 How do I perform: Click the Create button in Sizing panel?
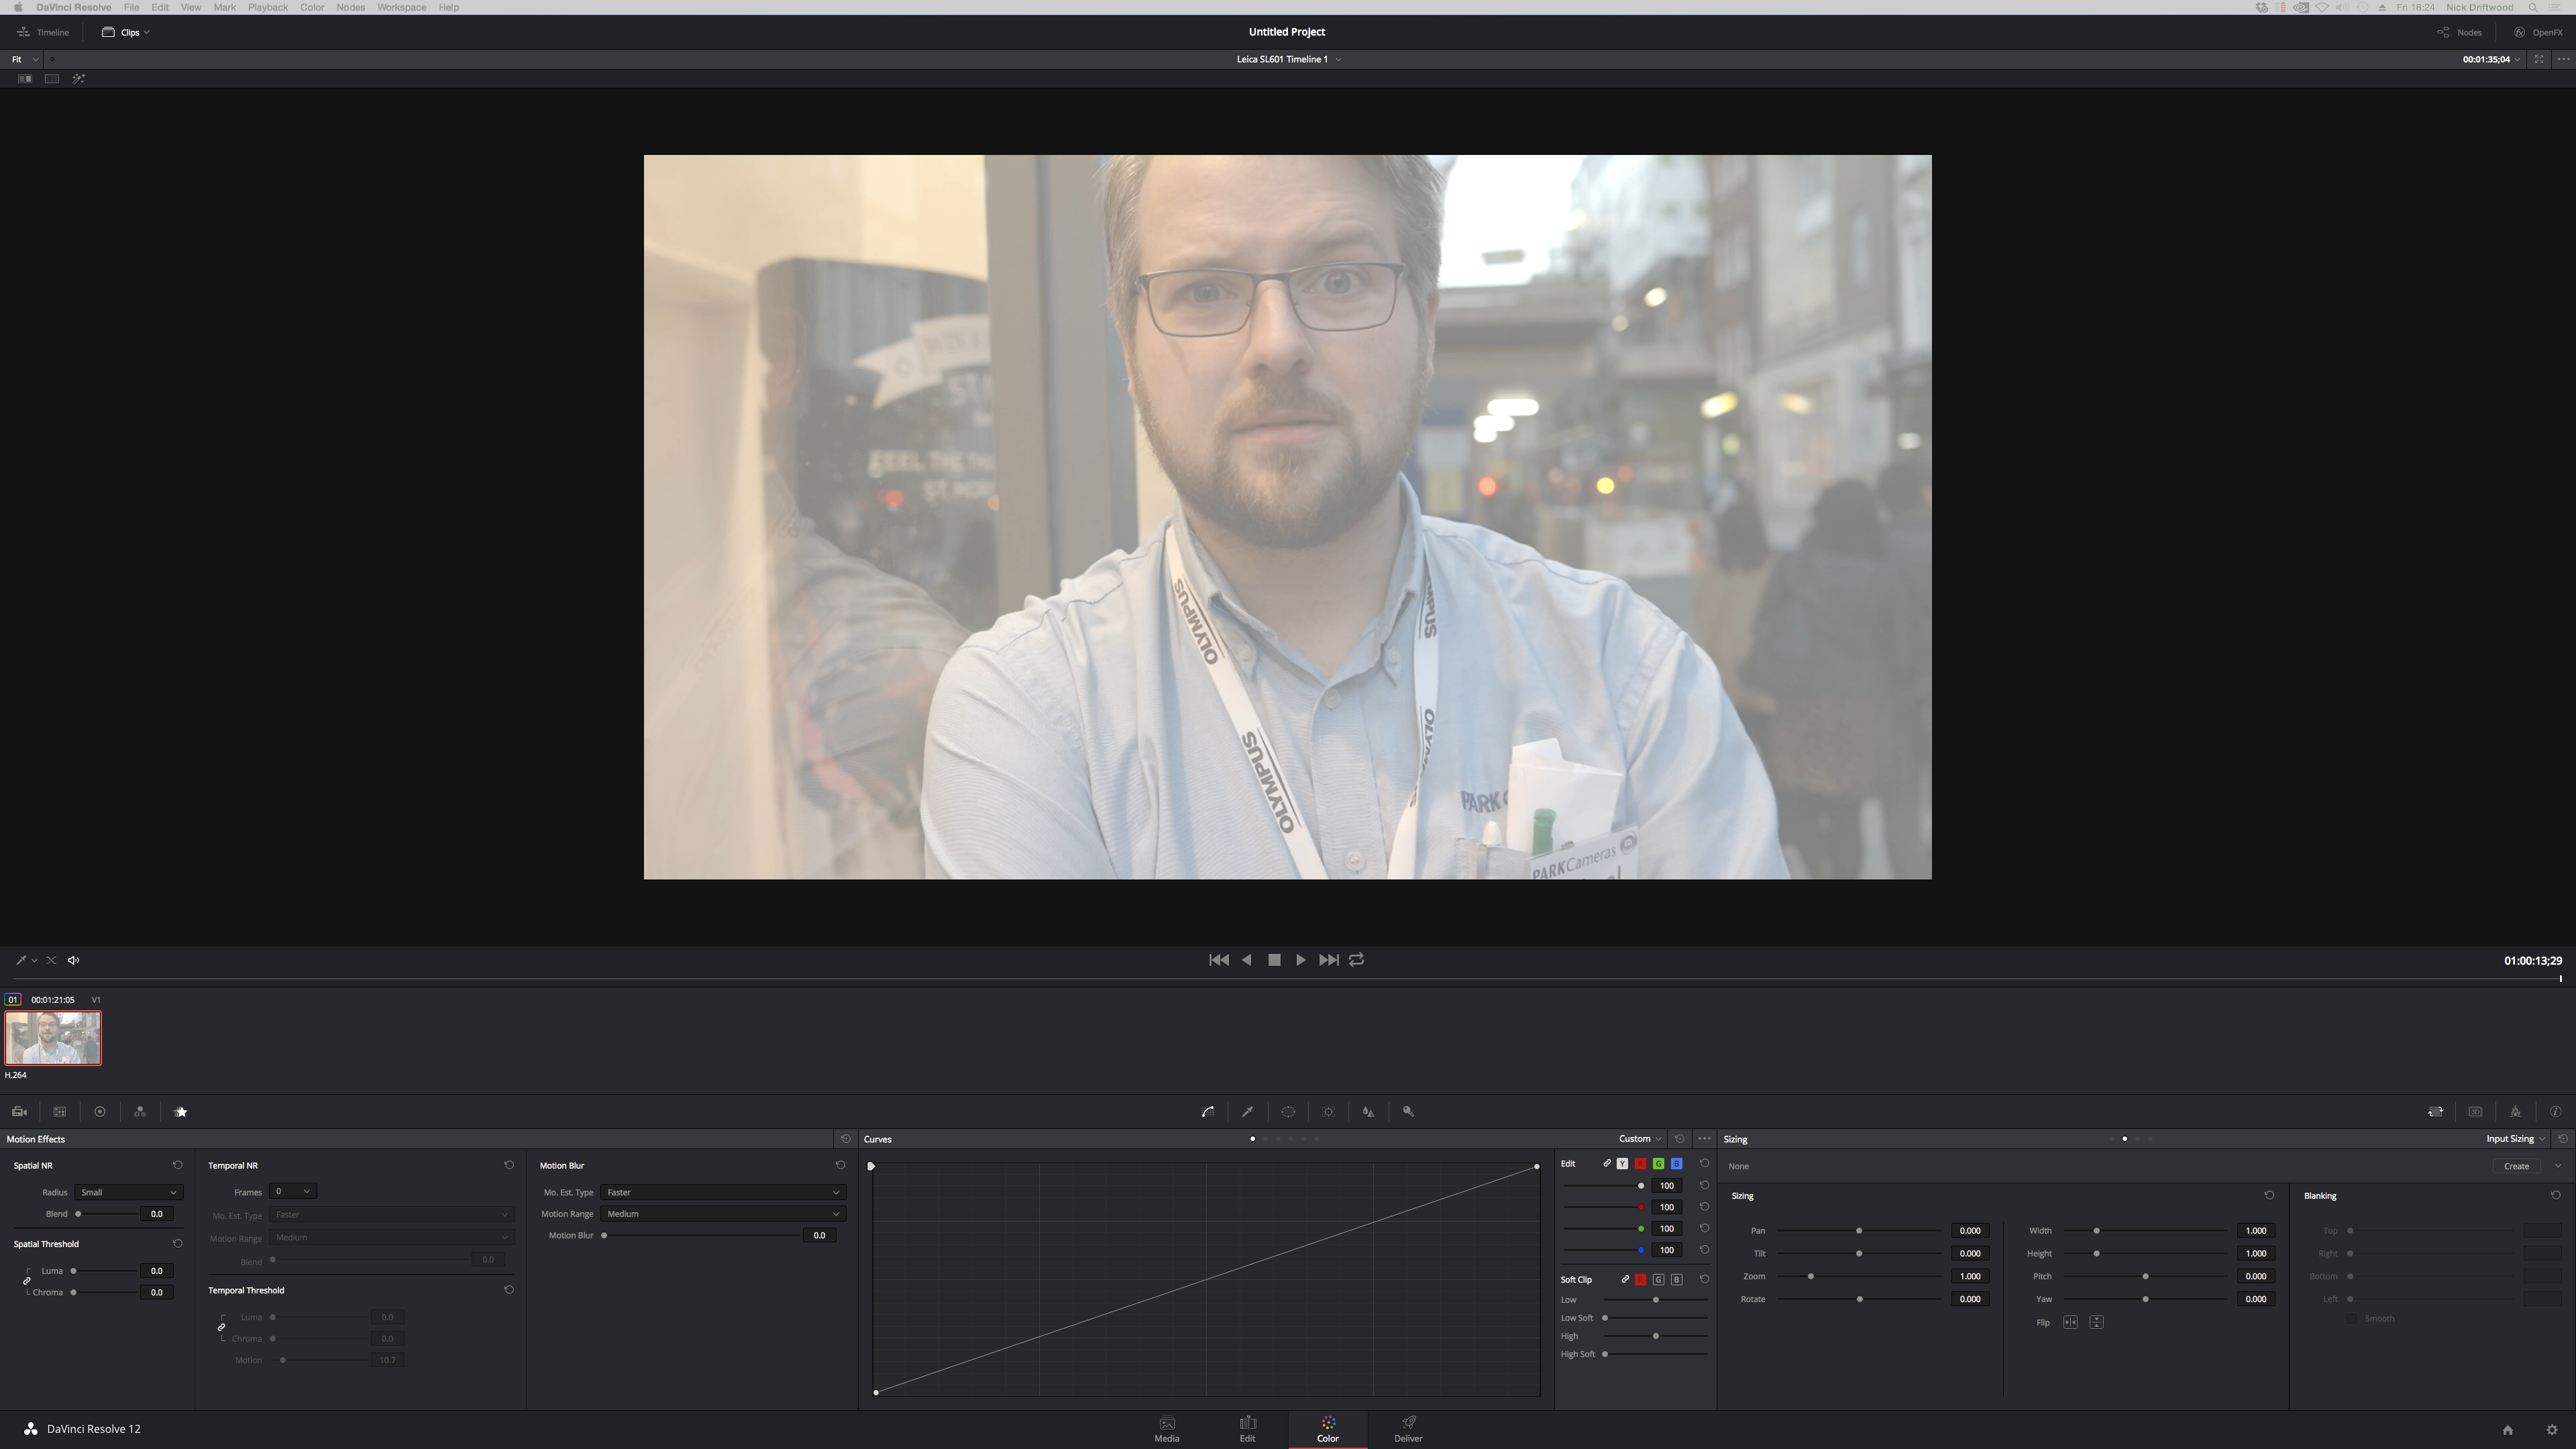pyautogui.click(x=2516, y=1166)
